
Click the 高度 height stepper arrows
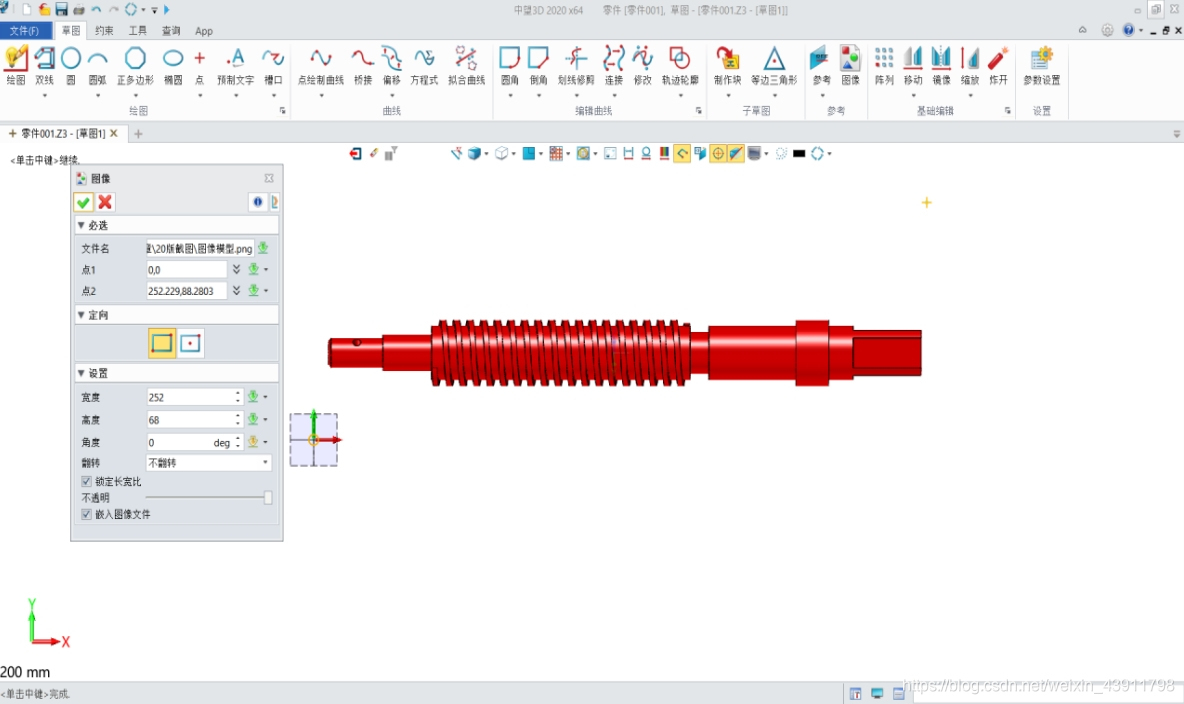coord(238,419)
